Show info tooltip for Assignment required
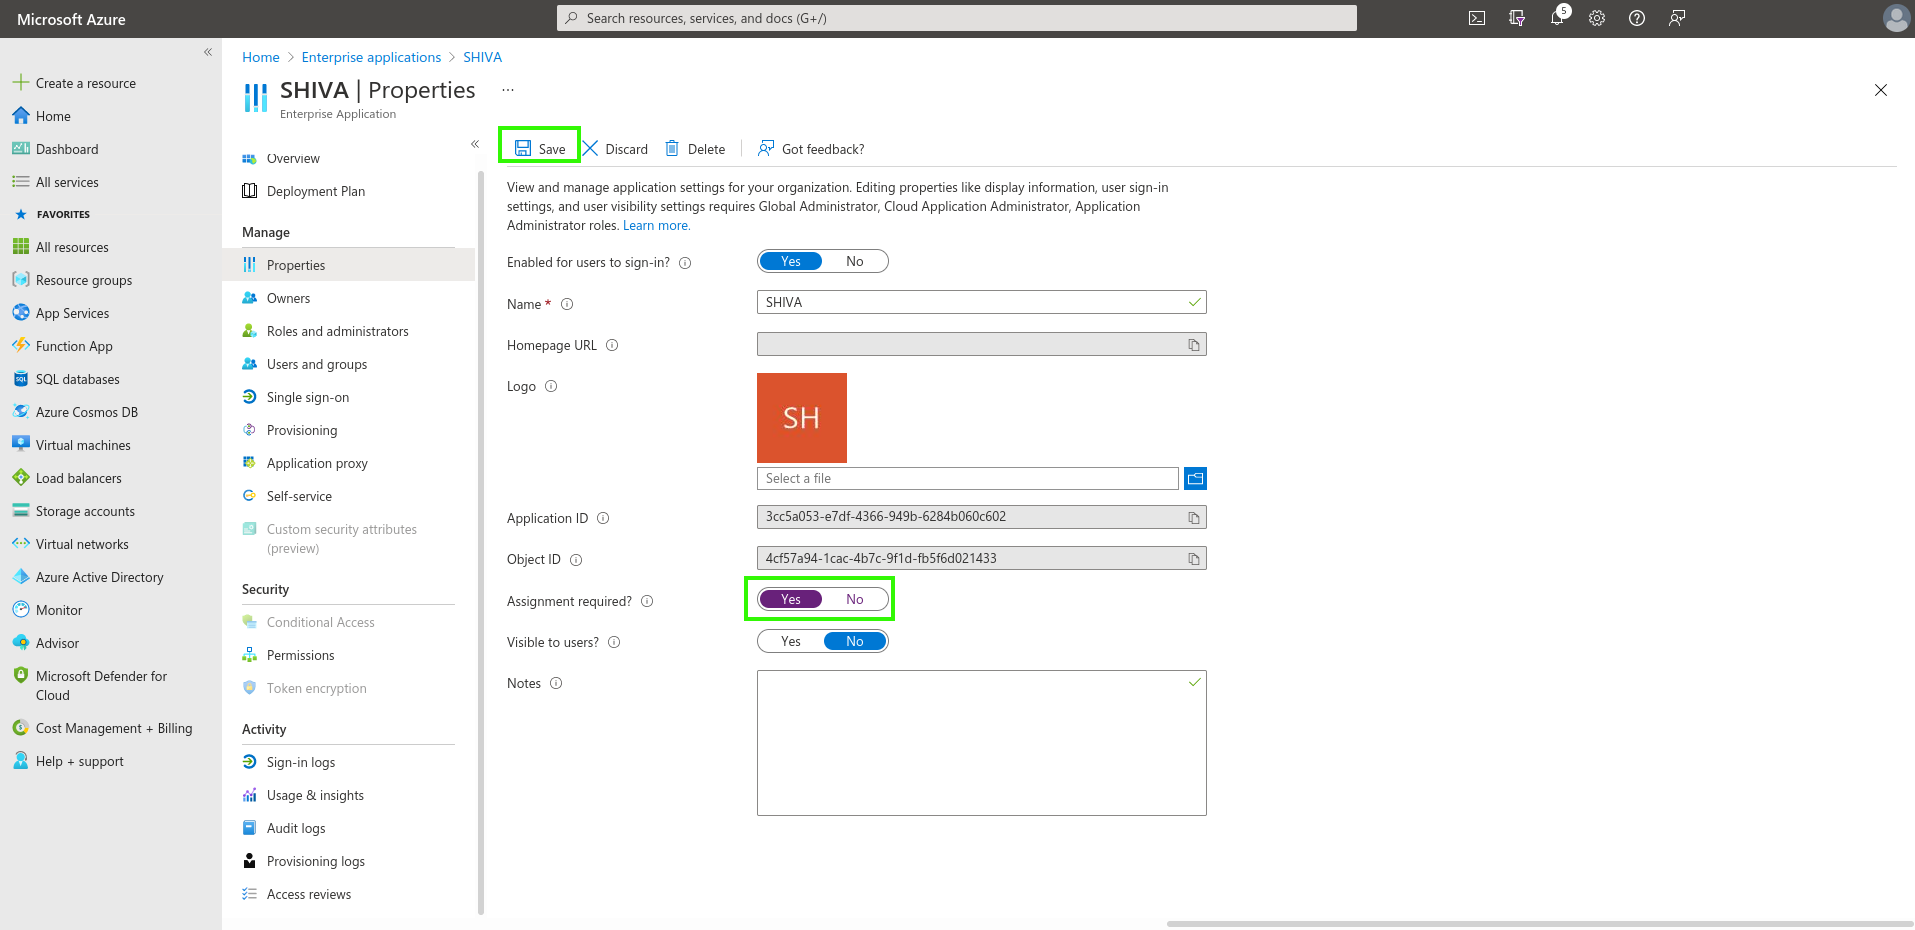Screen dimensions: 1915x930 pos(647,601)
